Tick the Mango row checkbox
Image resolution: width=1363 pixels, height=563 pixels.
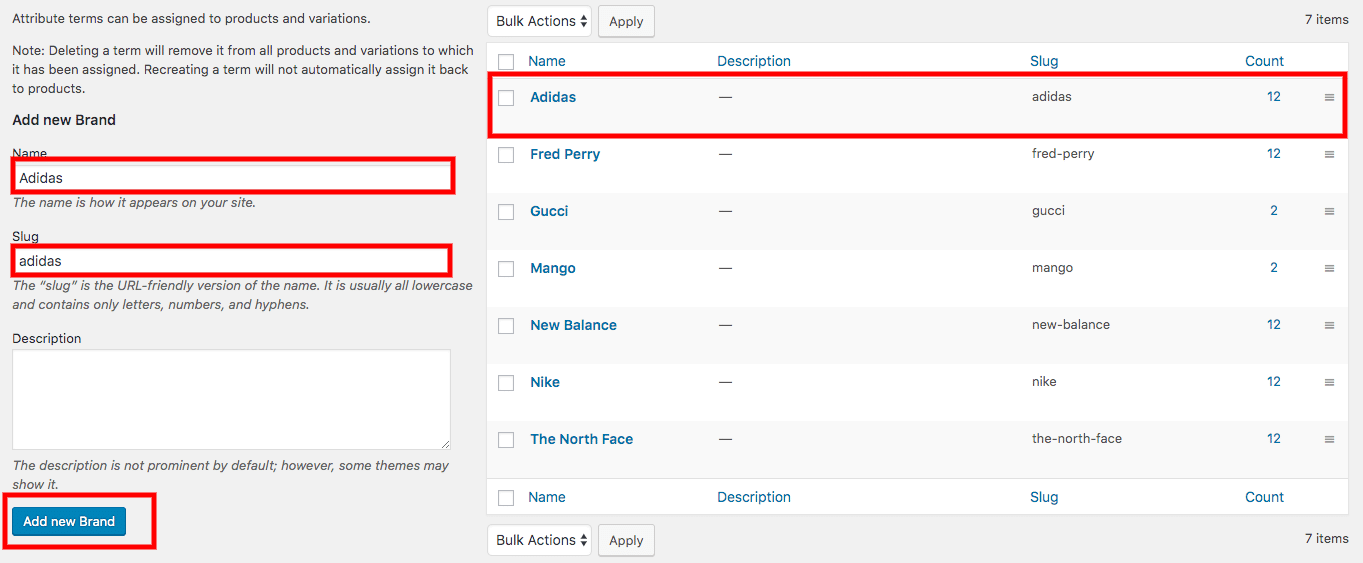(506, 269)
